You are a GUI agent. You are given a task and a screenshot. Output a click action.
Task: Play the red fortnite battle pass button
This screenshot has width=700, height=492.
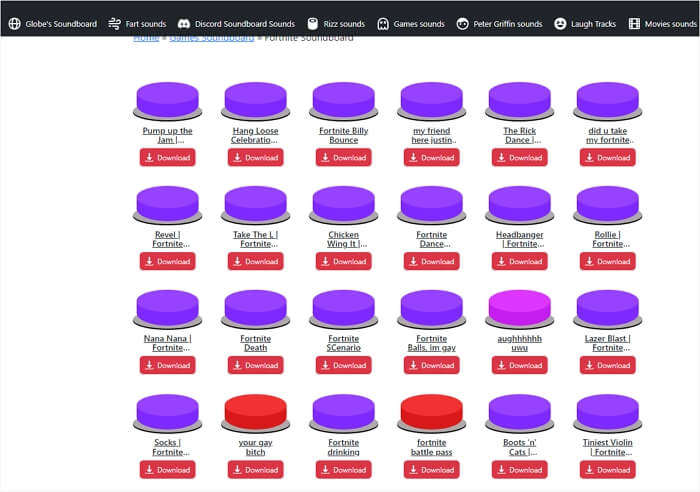click(431, 411)
